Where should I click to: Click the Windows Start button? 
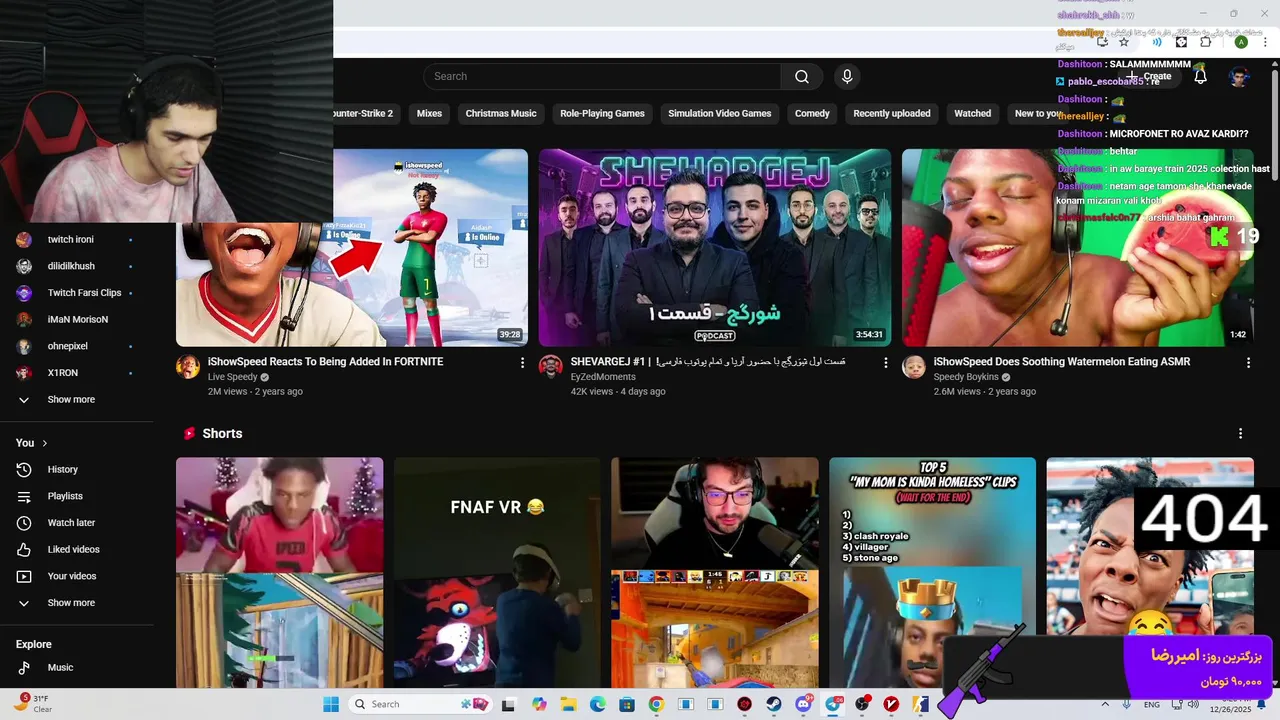pos(331,705)
